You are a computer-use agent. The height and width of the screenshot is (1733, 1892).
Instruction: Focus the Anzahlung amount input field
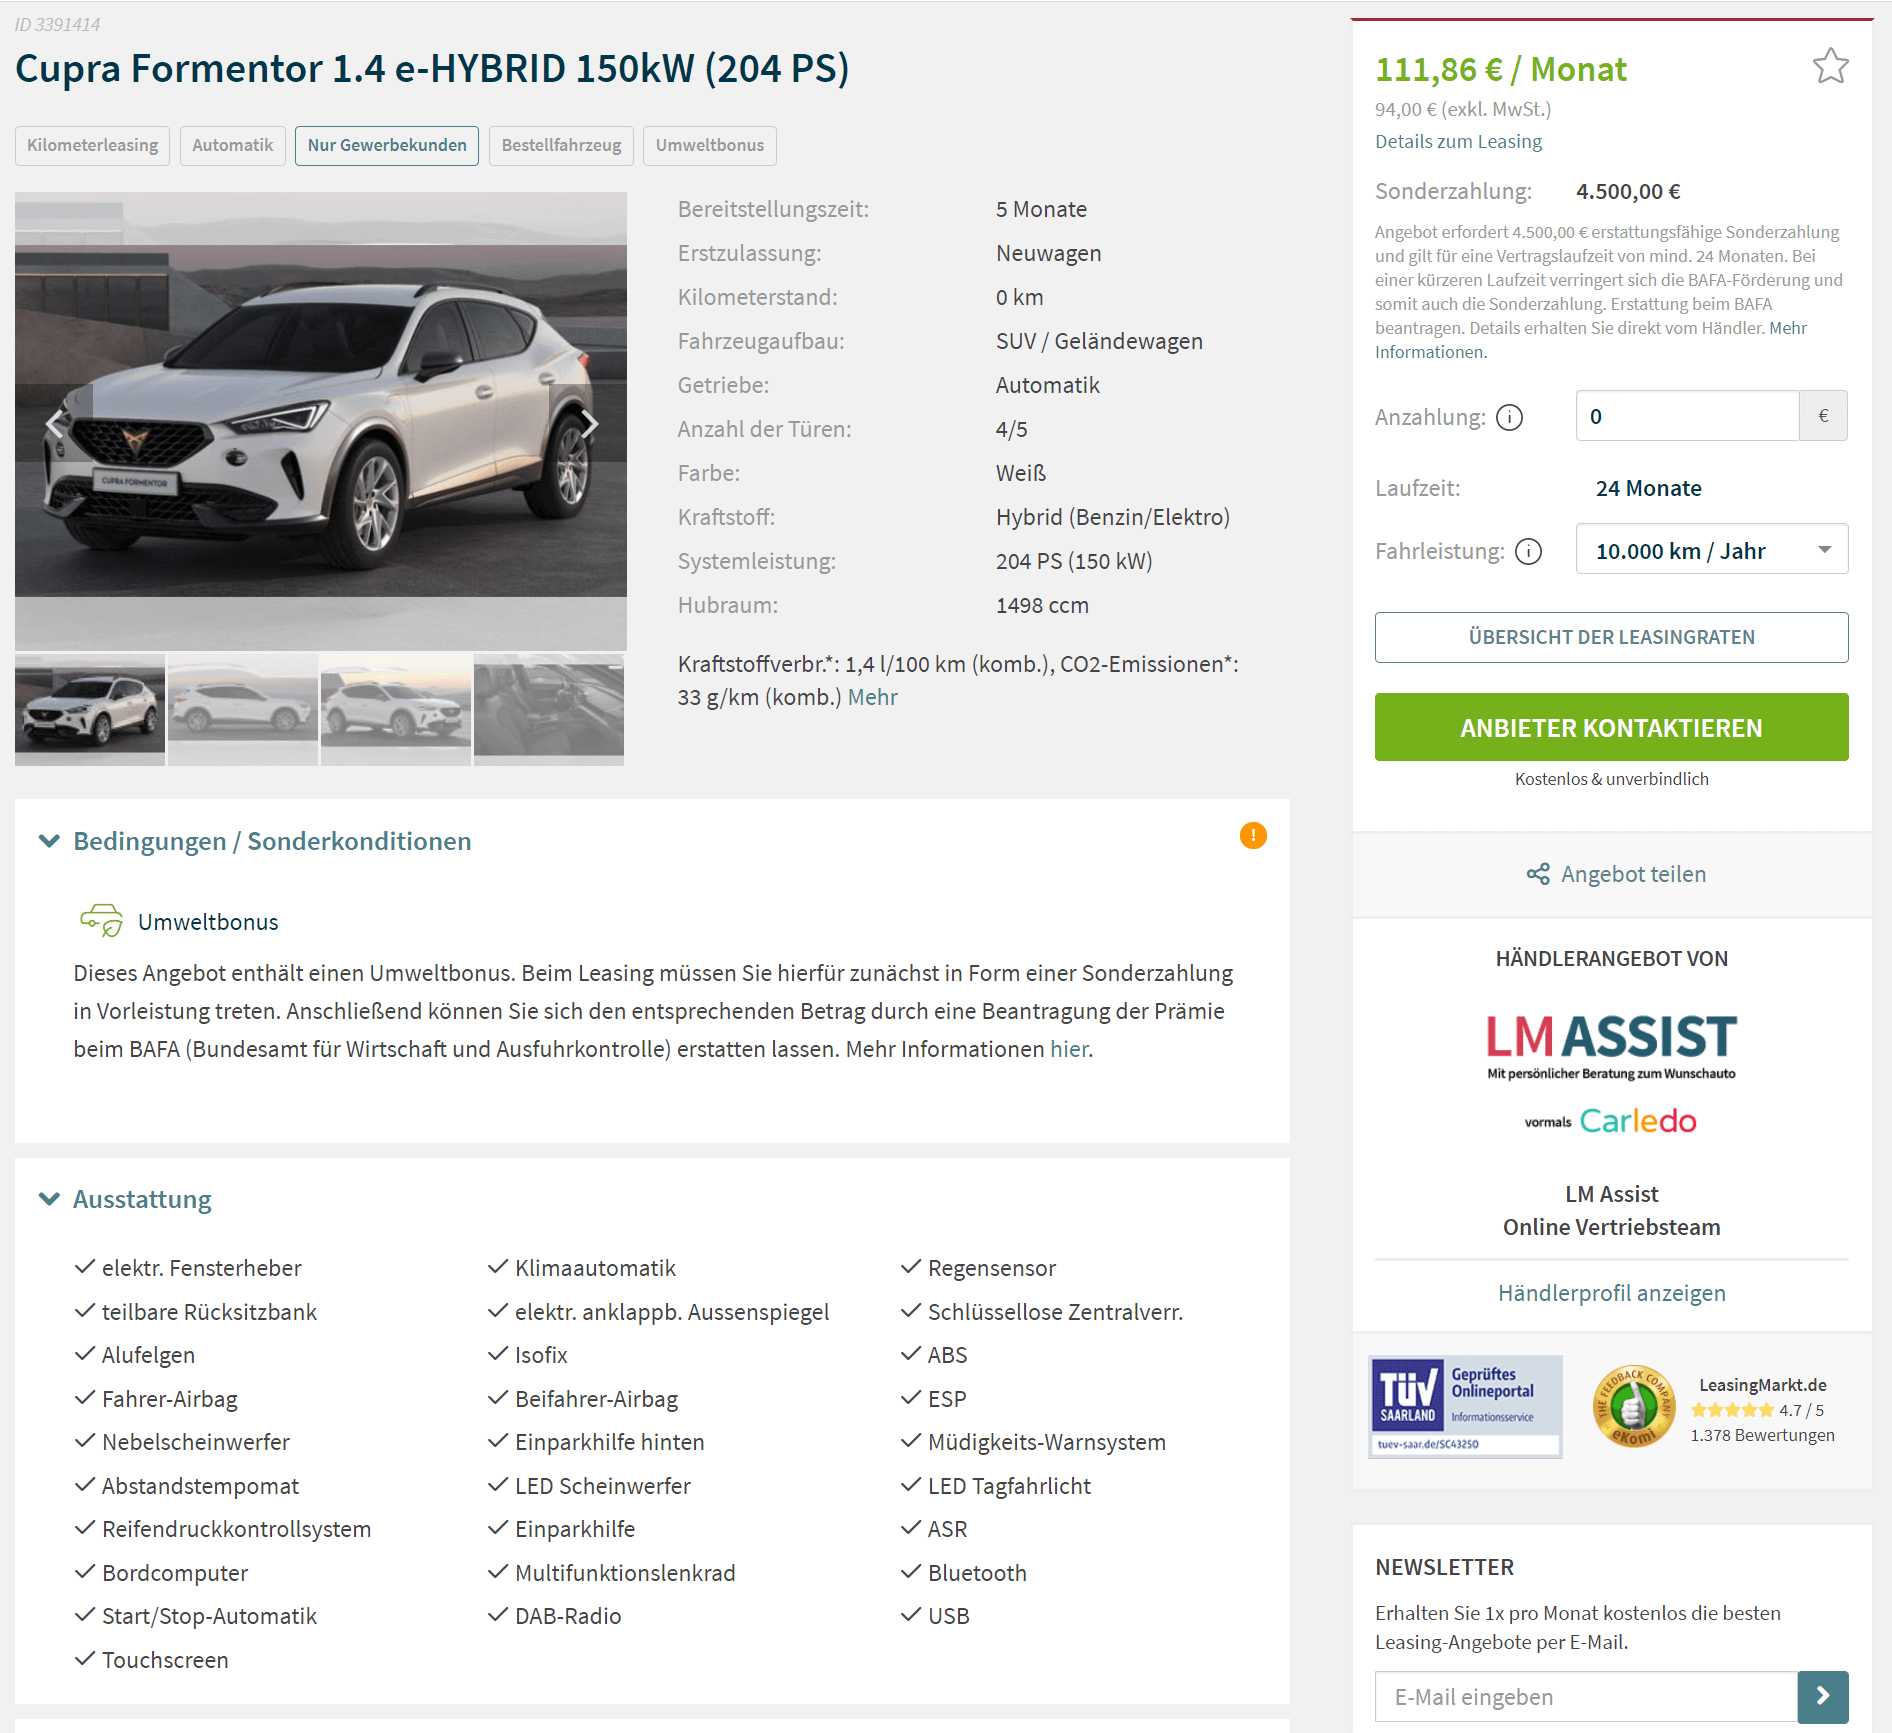[1687, 416]
